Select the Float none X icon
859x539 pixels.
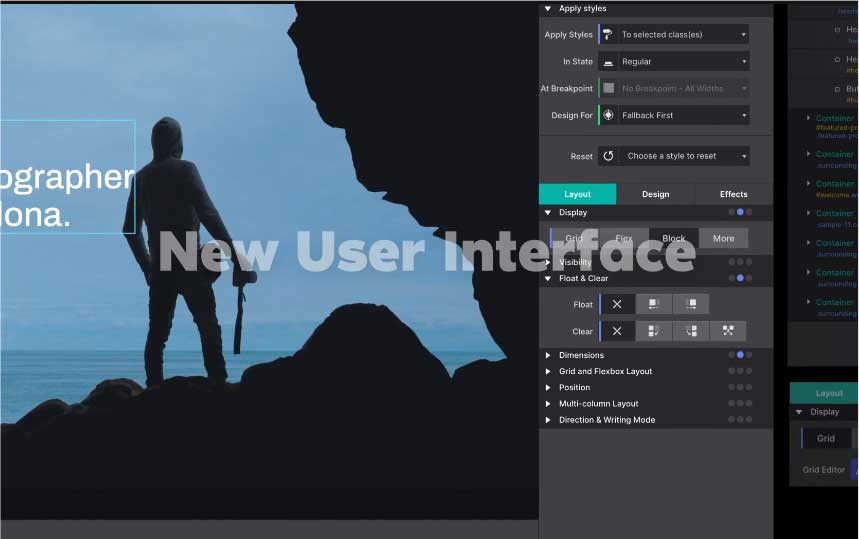617,304
